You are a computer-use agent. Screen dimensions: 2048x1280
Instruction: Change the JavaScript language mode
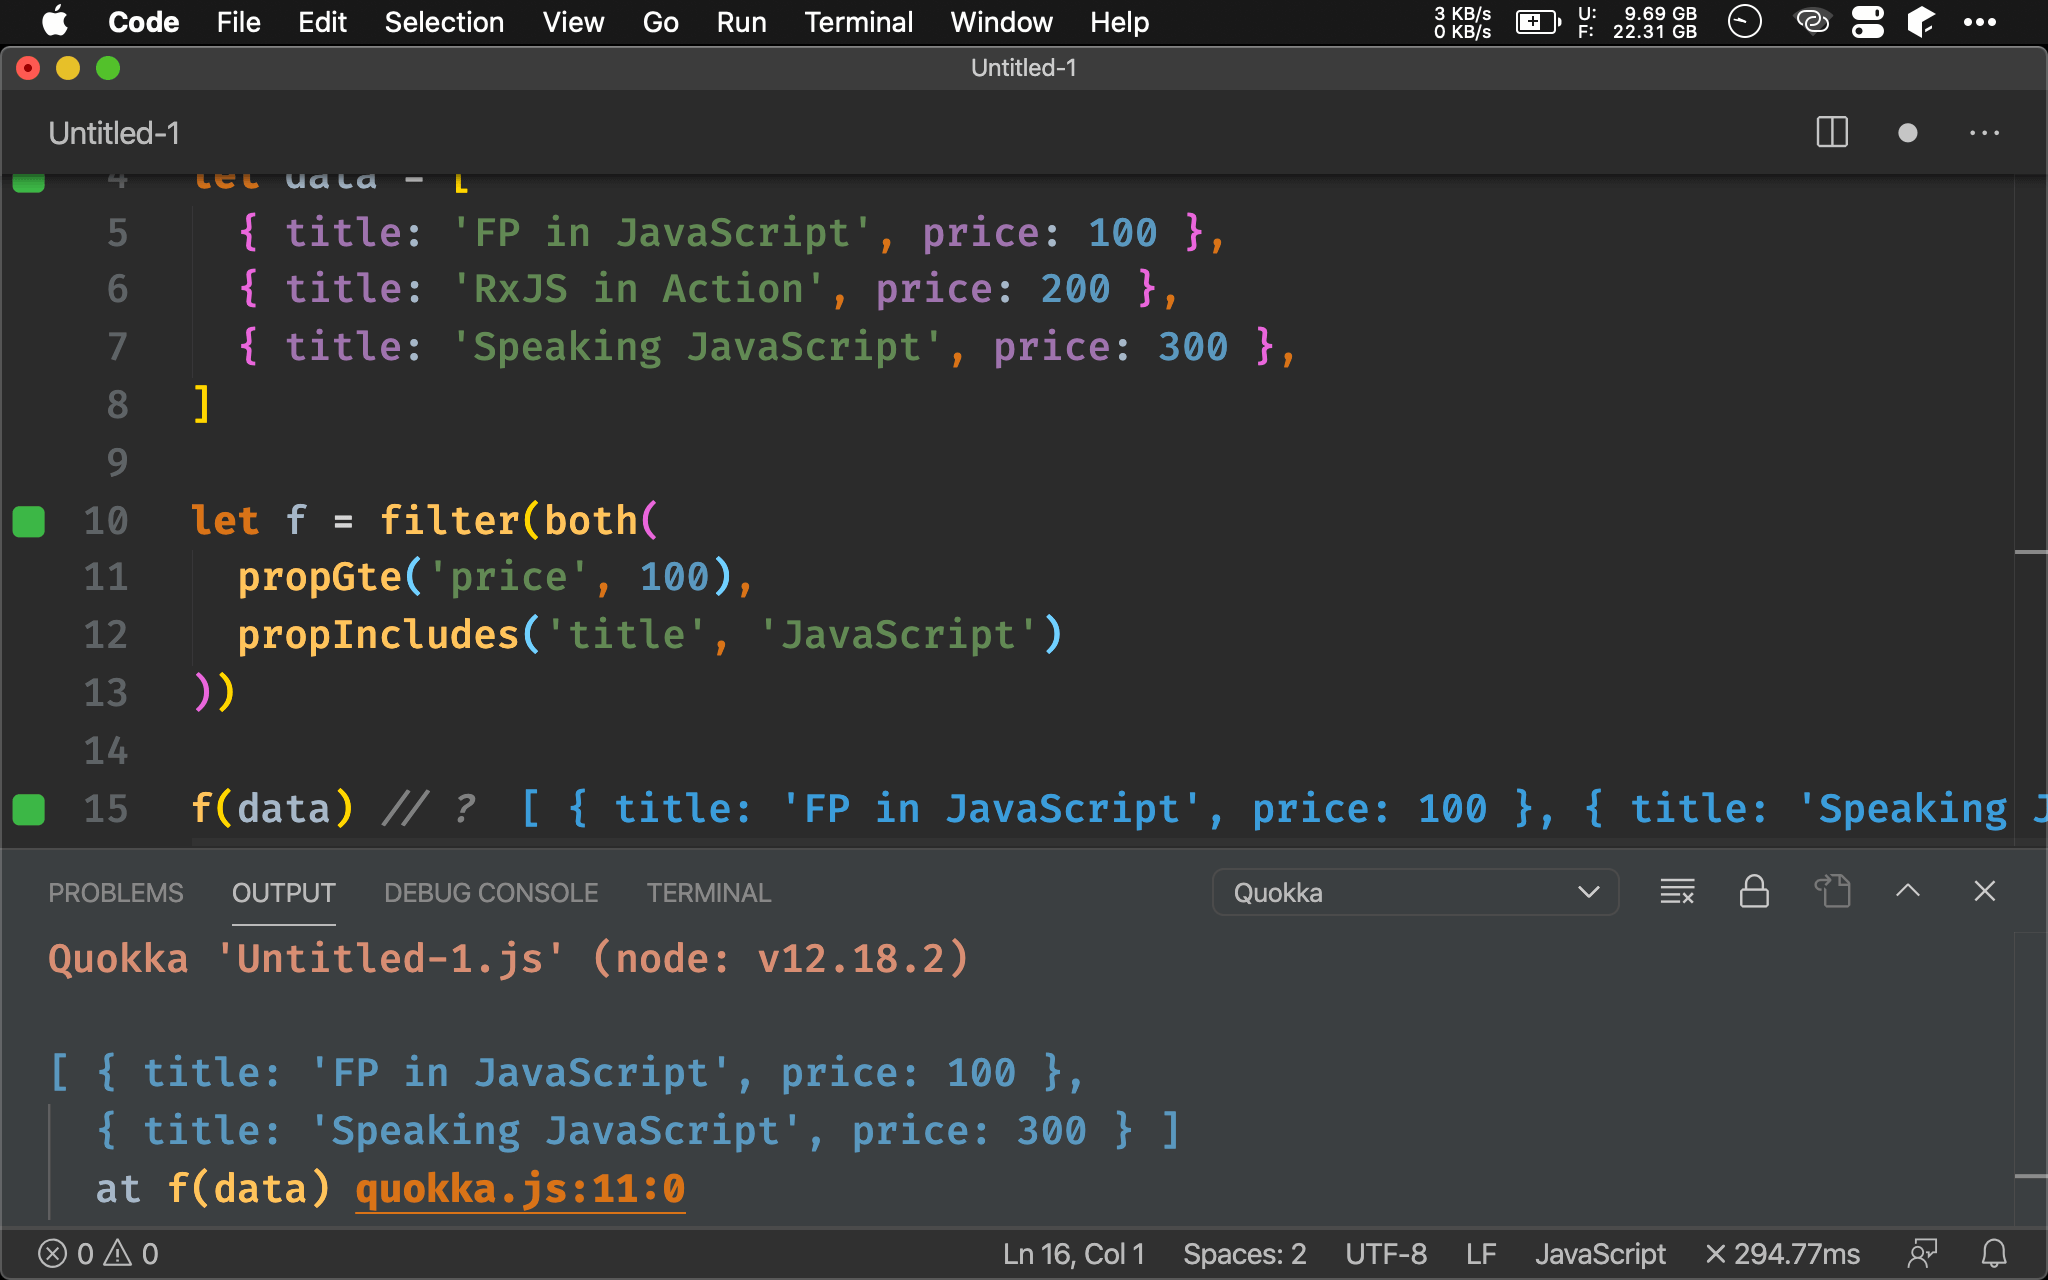[1600, 1254]
